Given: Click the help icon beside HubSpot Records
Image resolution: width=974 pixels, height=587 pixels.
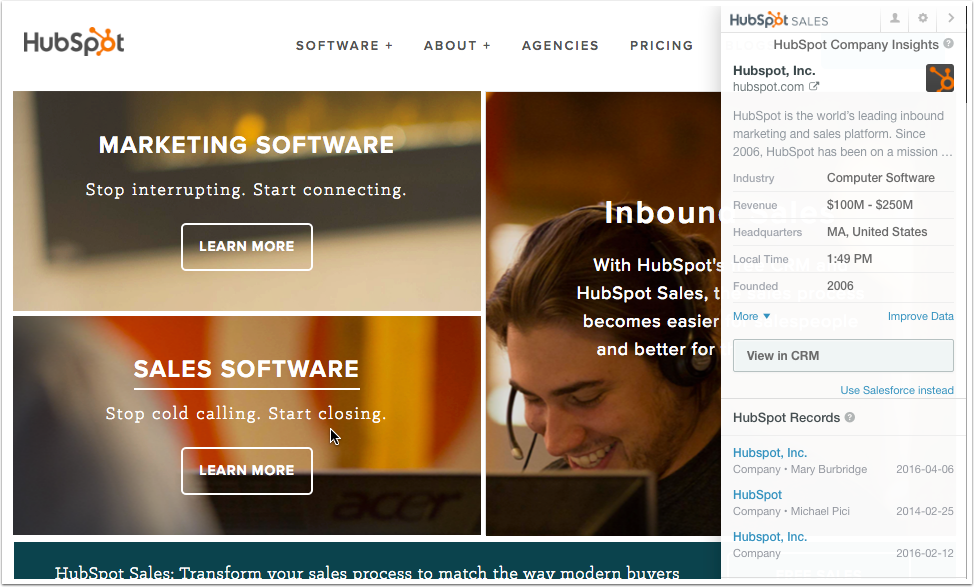Looking at the screenshot, I should tap(850, 417).
